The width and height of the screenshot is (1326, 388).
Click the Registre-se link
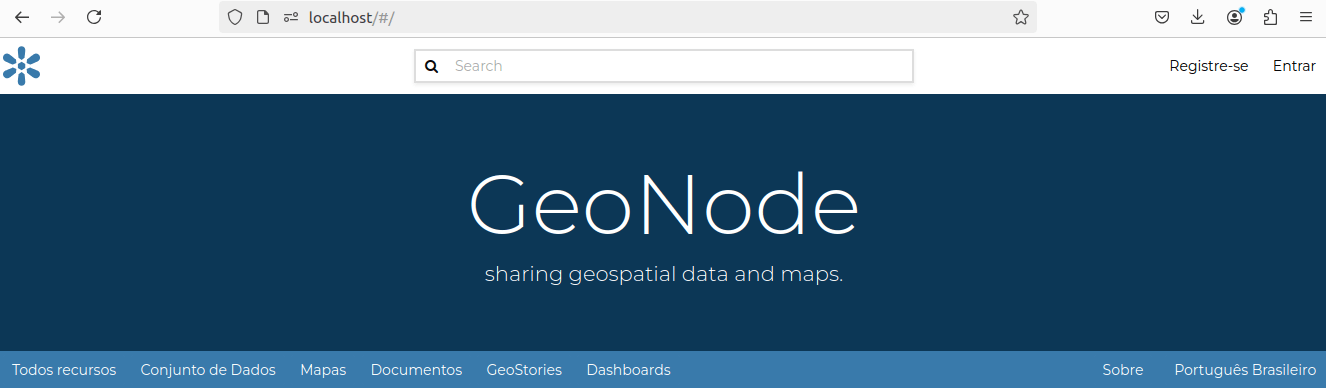[1209, 66]
